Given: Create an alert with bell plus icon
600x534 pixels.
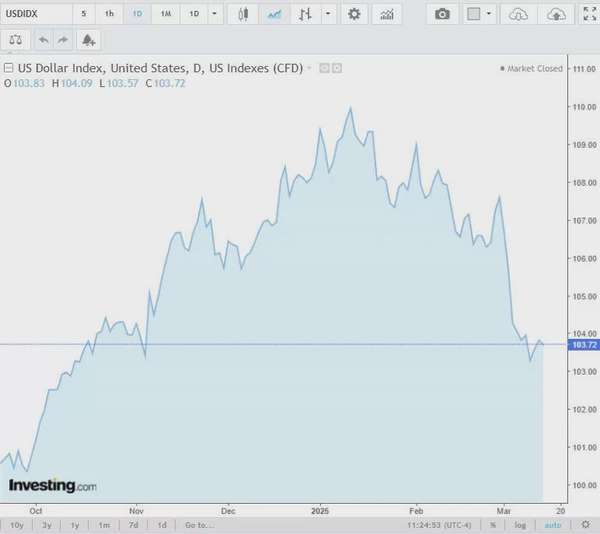Looking at the screenshot, I should [88, 40].
